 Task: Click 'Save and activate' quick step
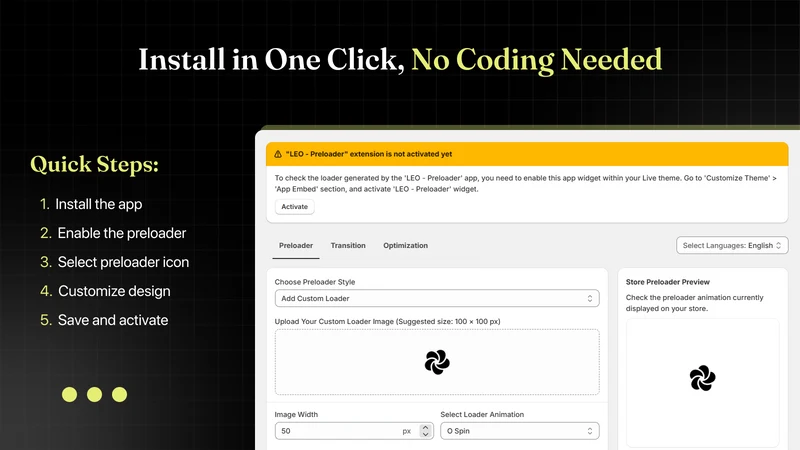[x=113, y=320]
